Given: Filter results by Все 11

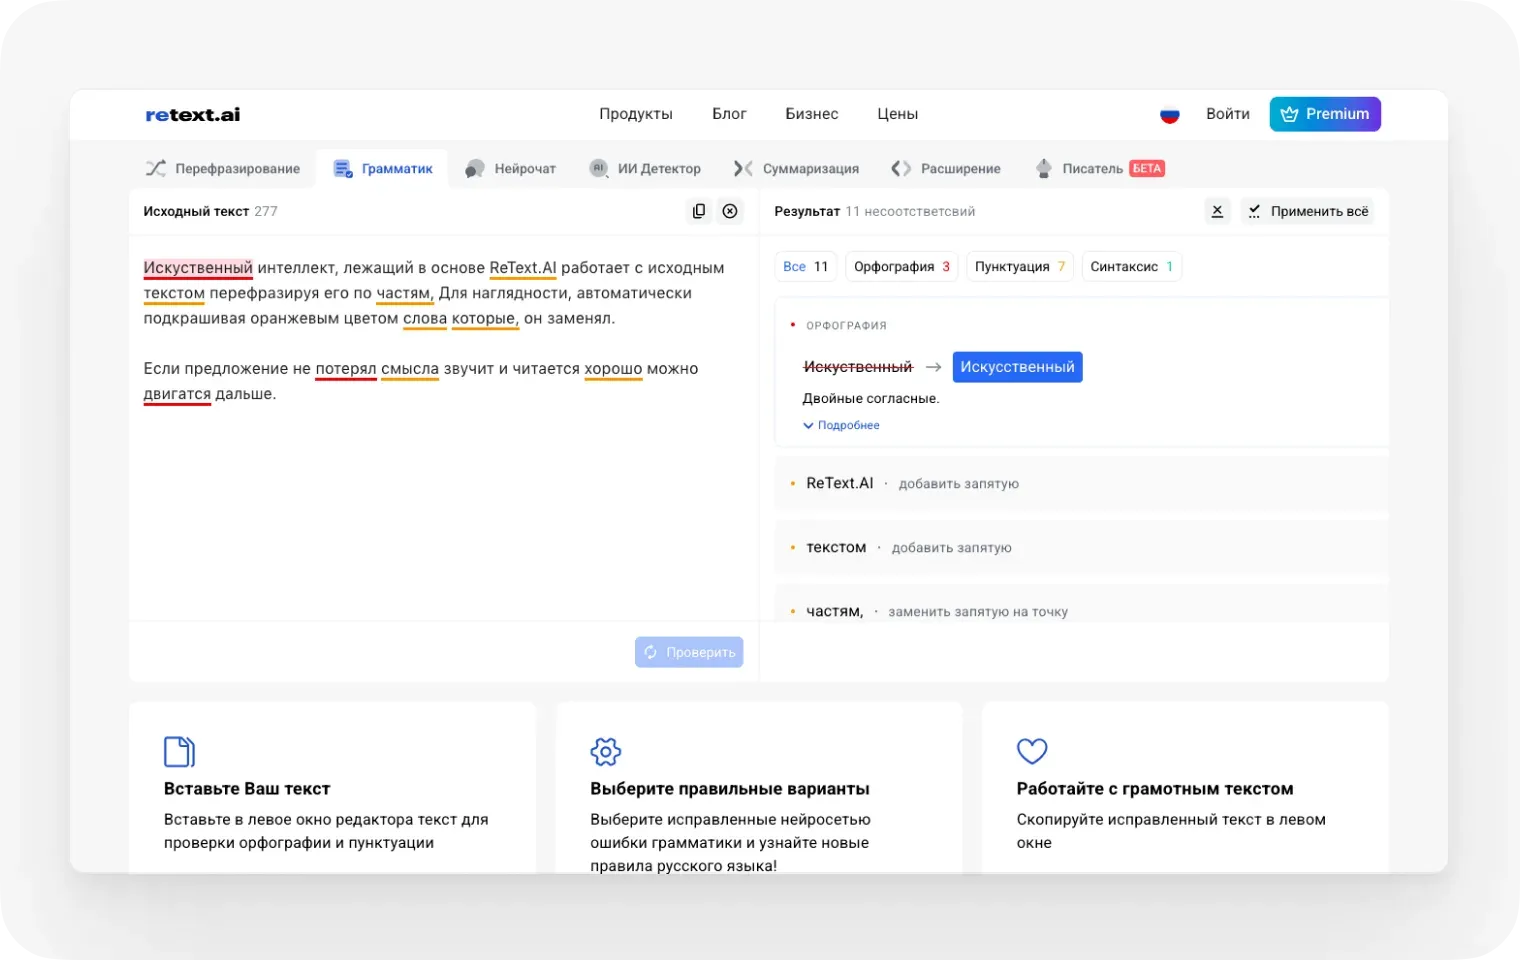Looking at the screenshot, I should point(806,267).
